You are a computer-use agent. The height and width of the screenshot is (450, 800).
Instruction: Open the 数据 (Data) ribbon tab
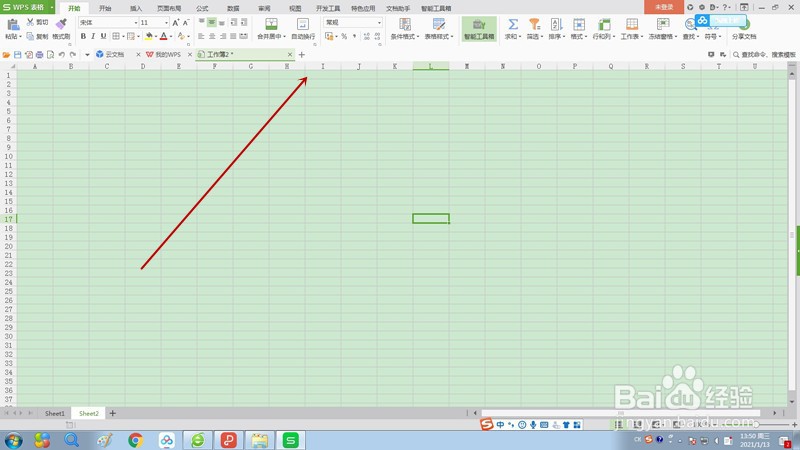point(233,8)
